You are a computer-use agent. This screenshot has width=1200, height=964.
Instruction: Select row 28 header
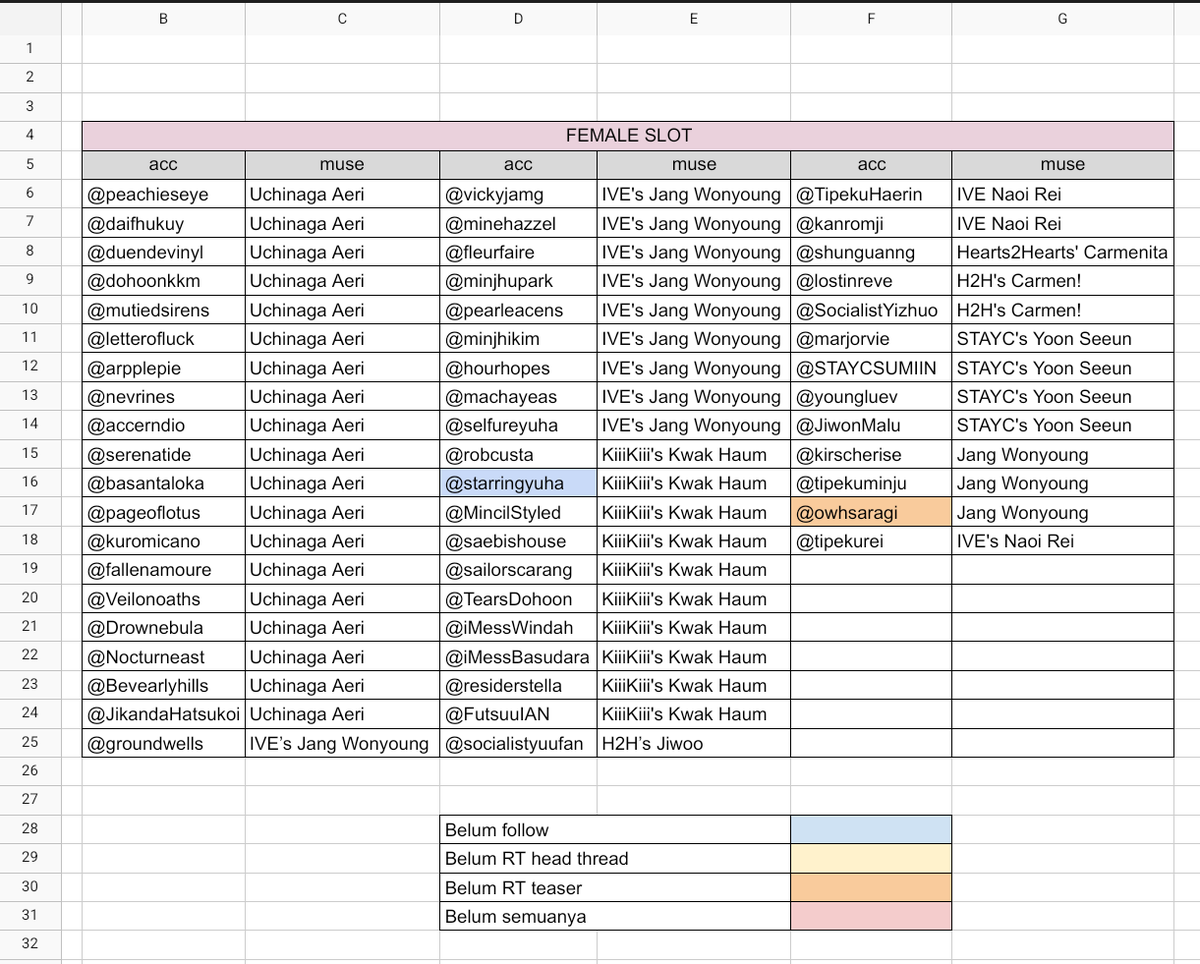point(29,830)
